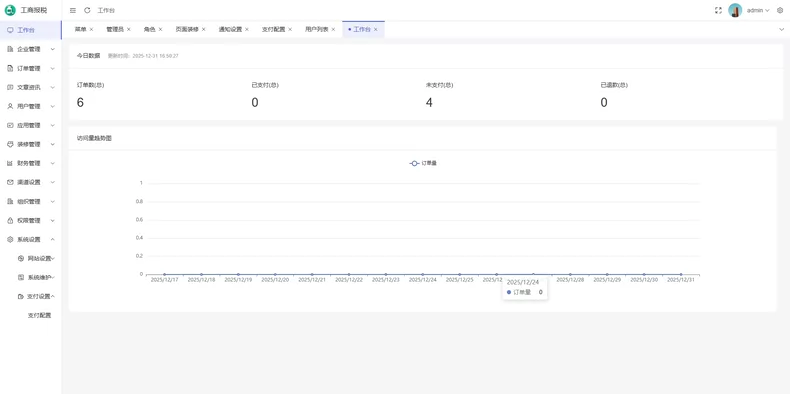Close the 管理员 tab

tap(128, 29)
